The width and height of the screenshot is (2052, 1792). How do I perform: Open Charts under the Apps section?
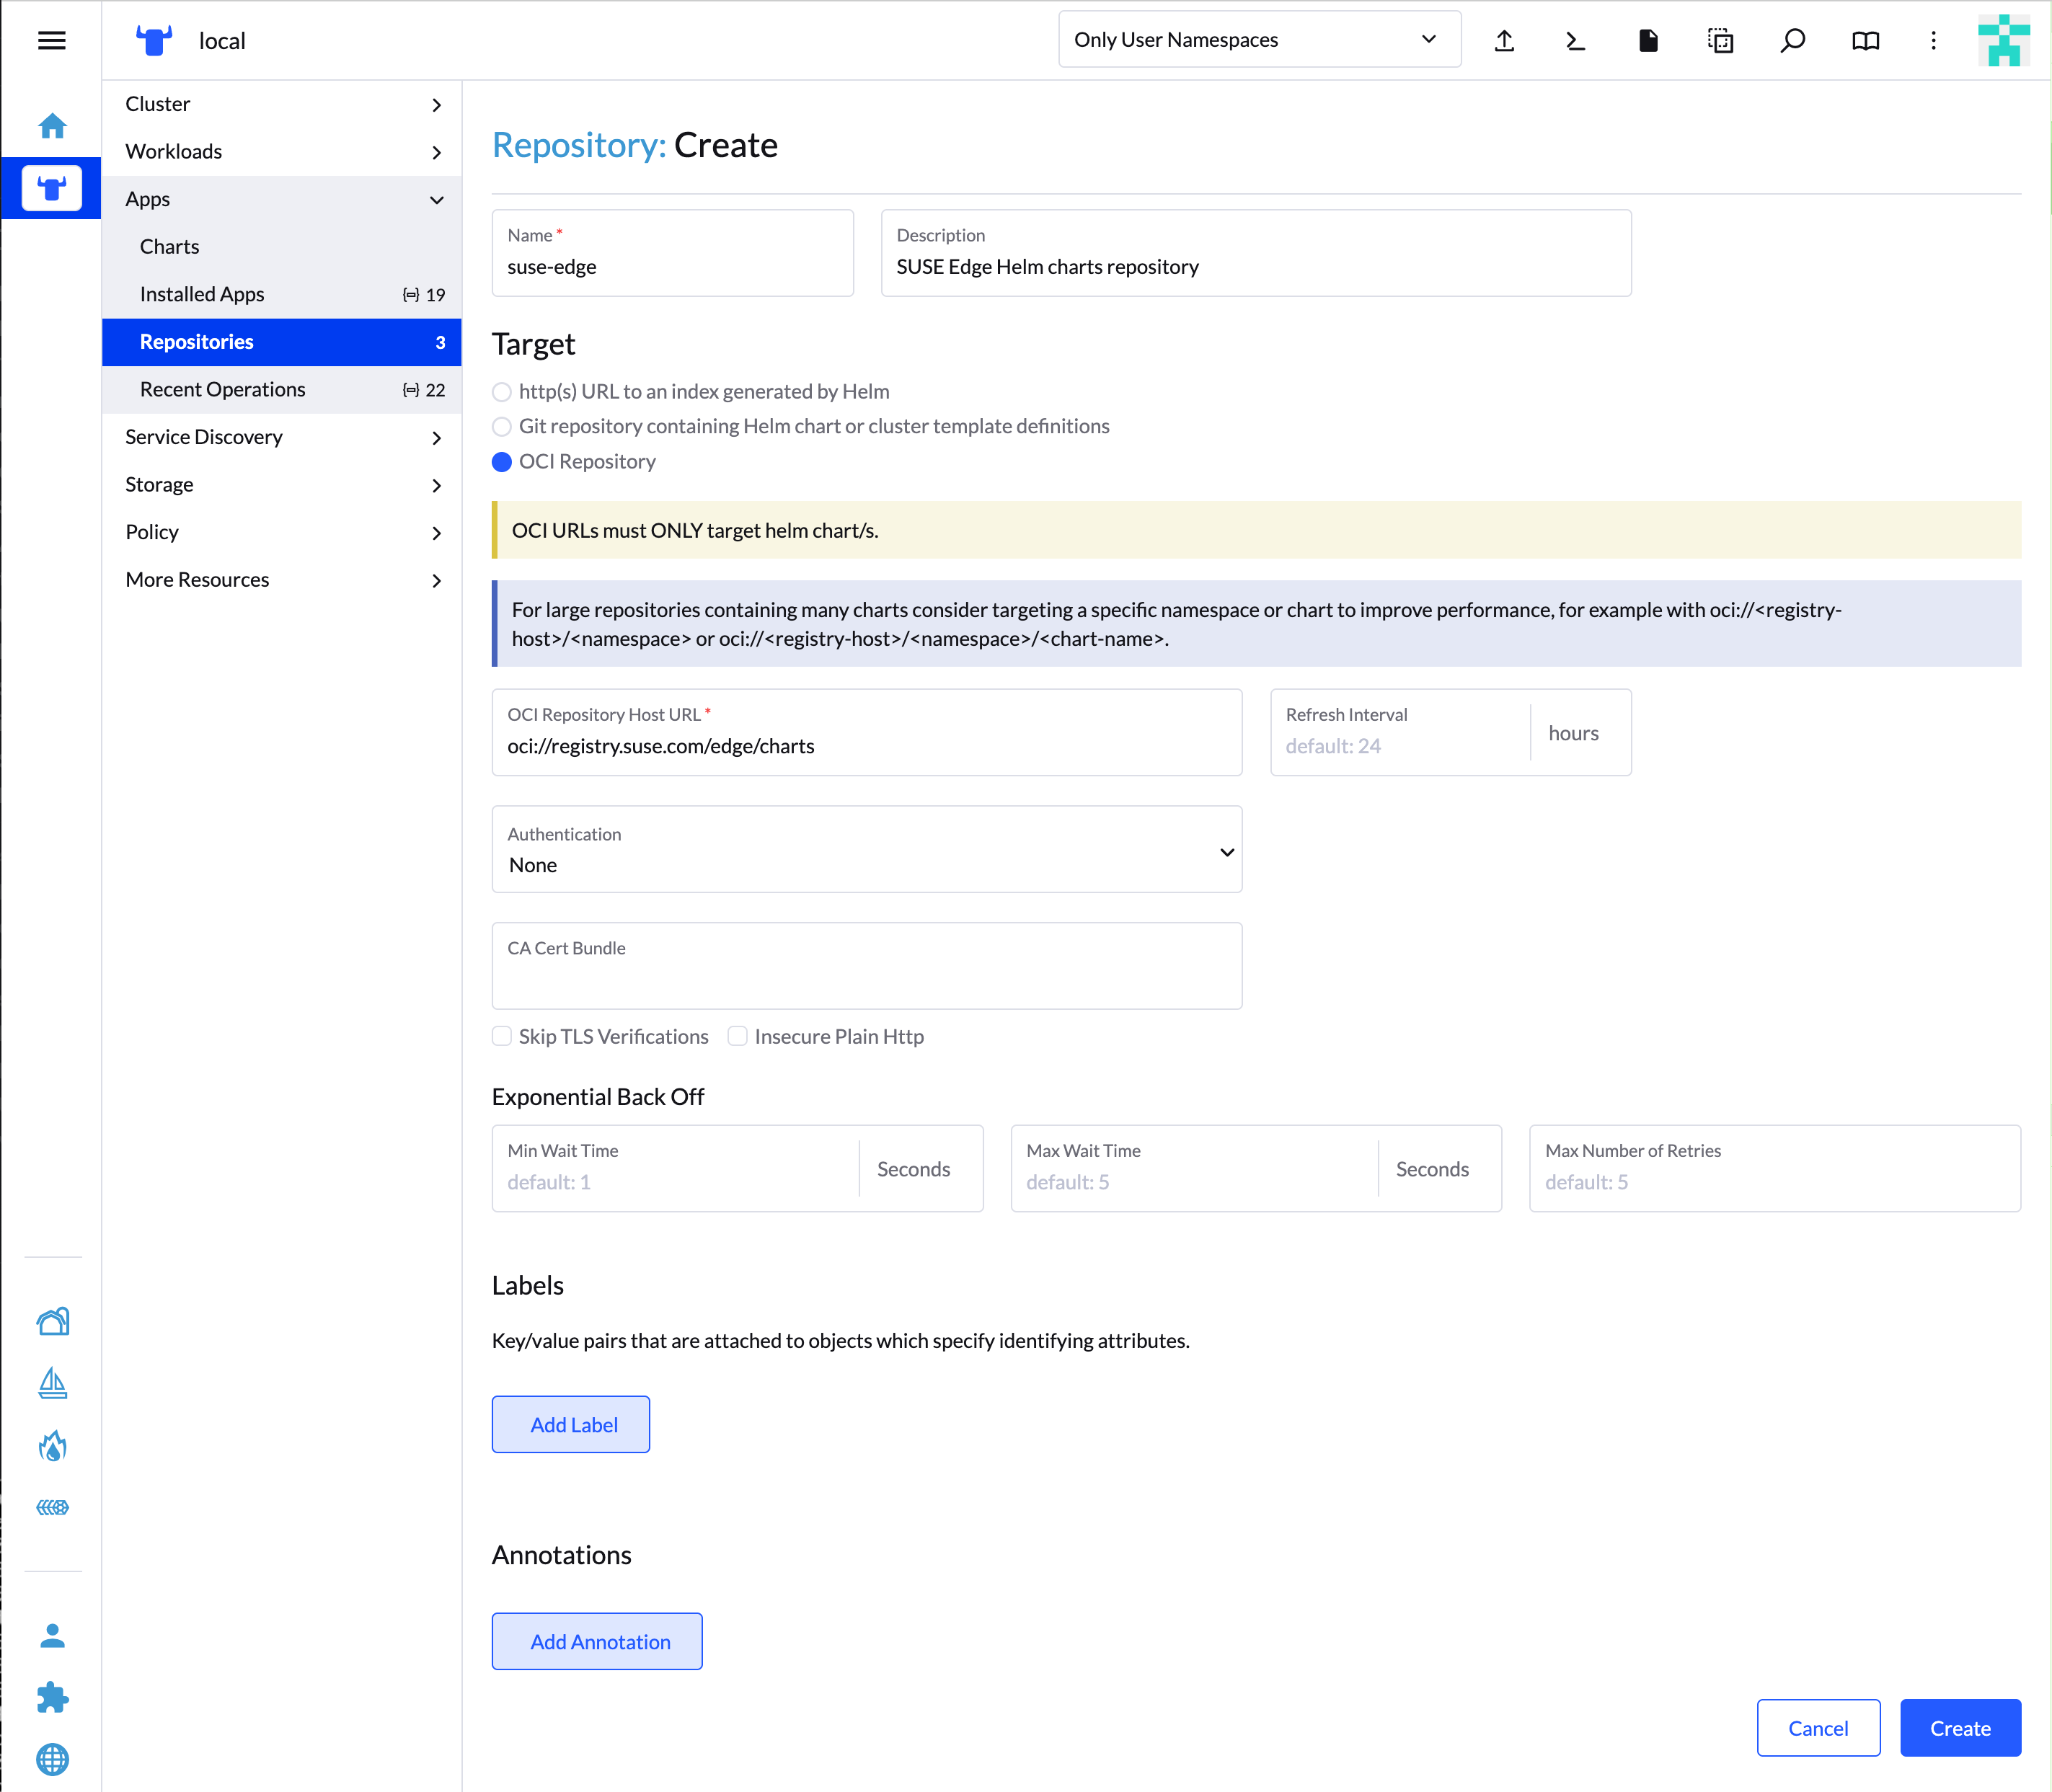click(x=169, y=246)
